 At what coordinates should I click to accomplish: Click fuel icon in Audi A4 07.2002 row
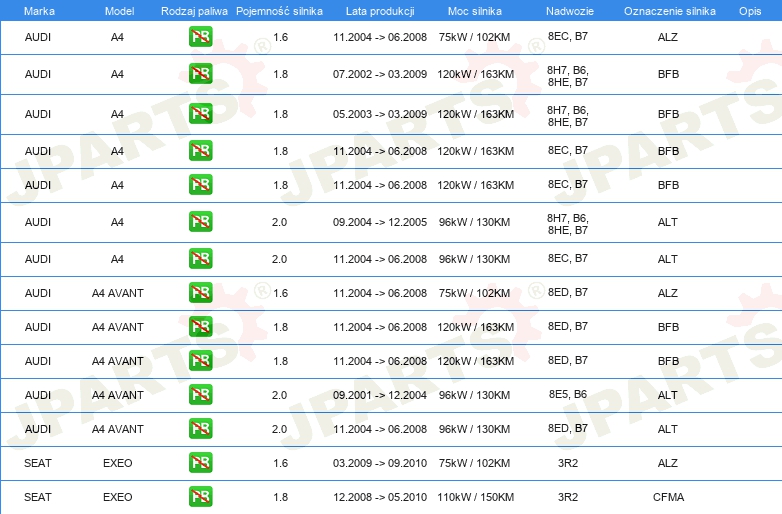[x=200, y=74]
